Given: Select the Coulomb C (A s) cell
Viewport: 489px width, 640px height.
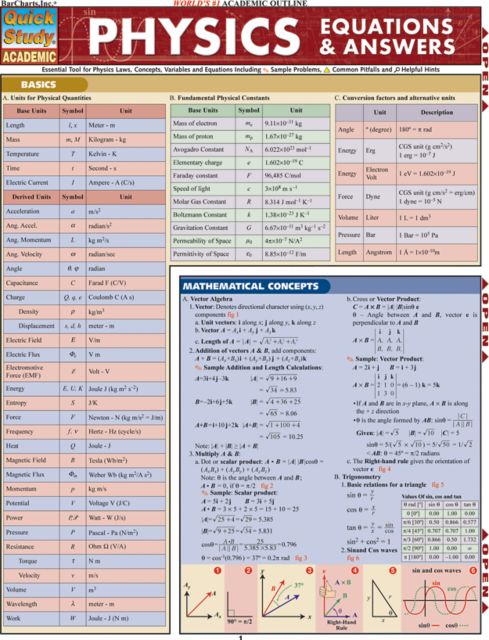Looking at the screenshot, I should pyautogui.click(x=126, y=297).
